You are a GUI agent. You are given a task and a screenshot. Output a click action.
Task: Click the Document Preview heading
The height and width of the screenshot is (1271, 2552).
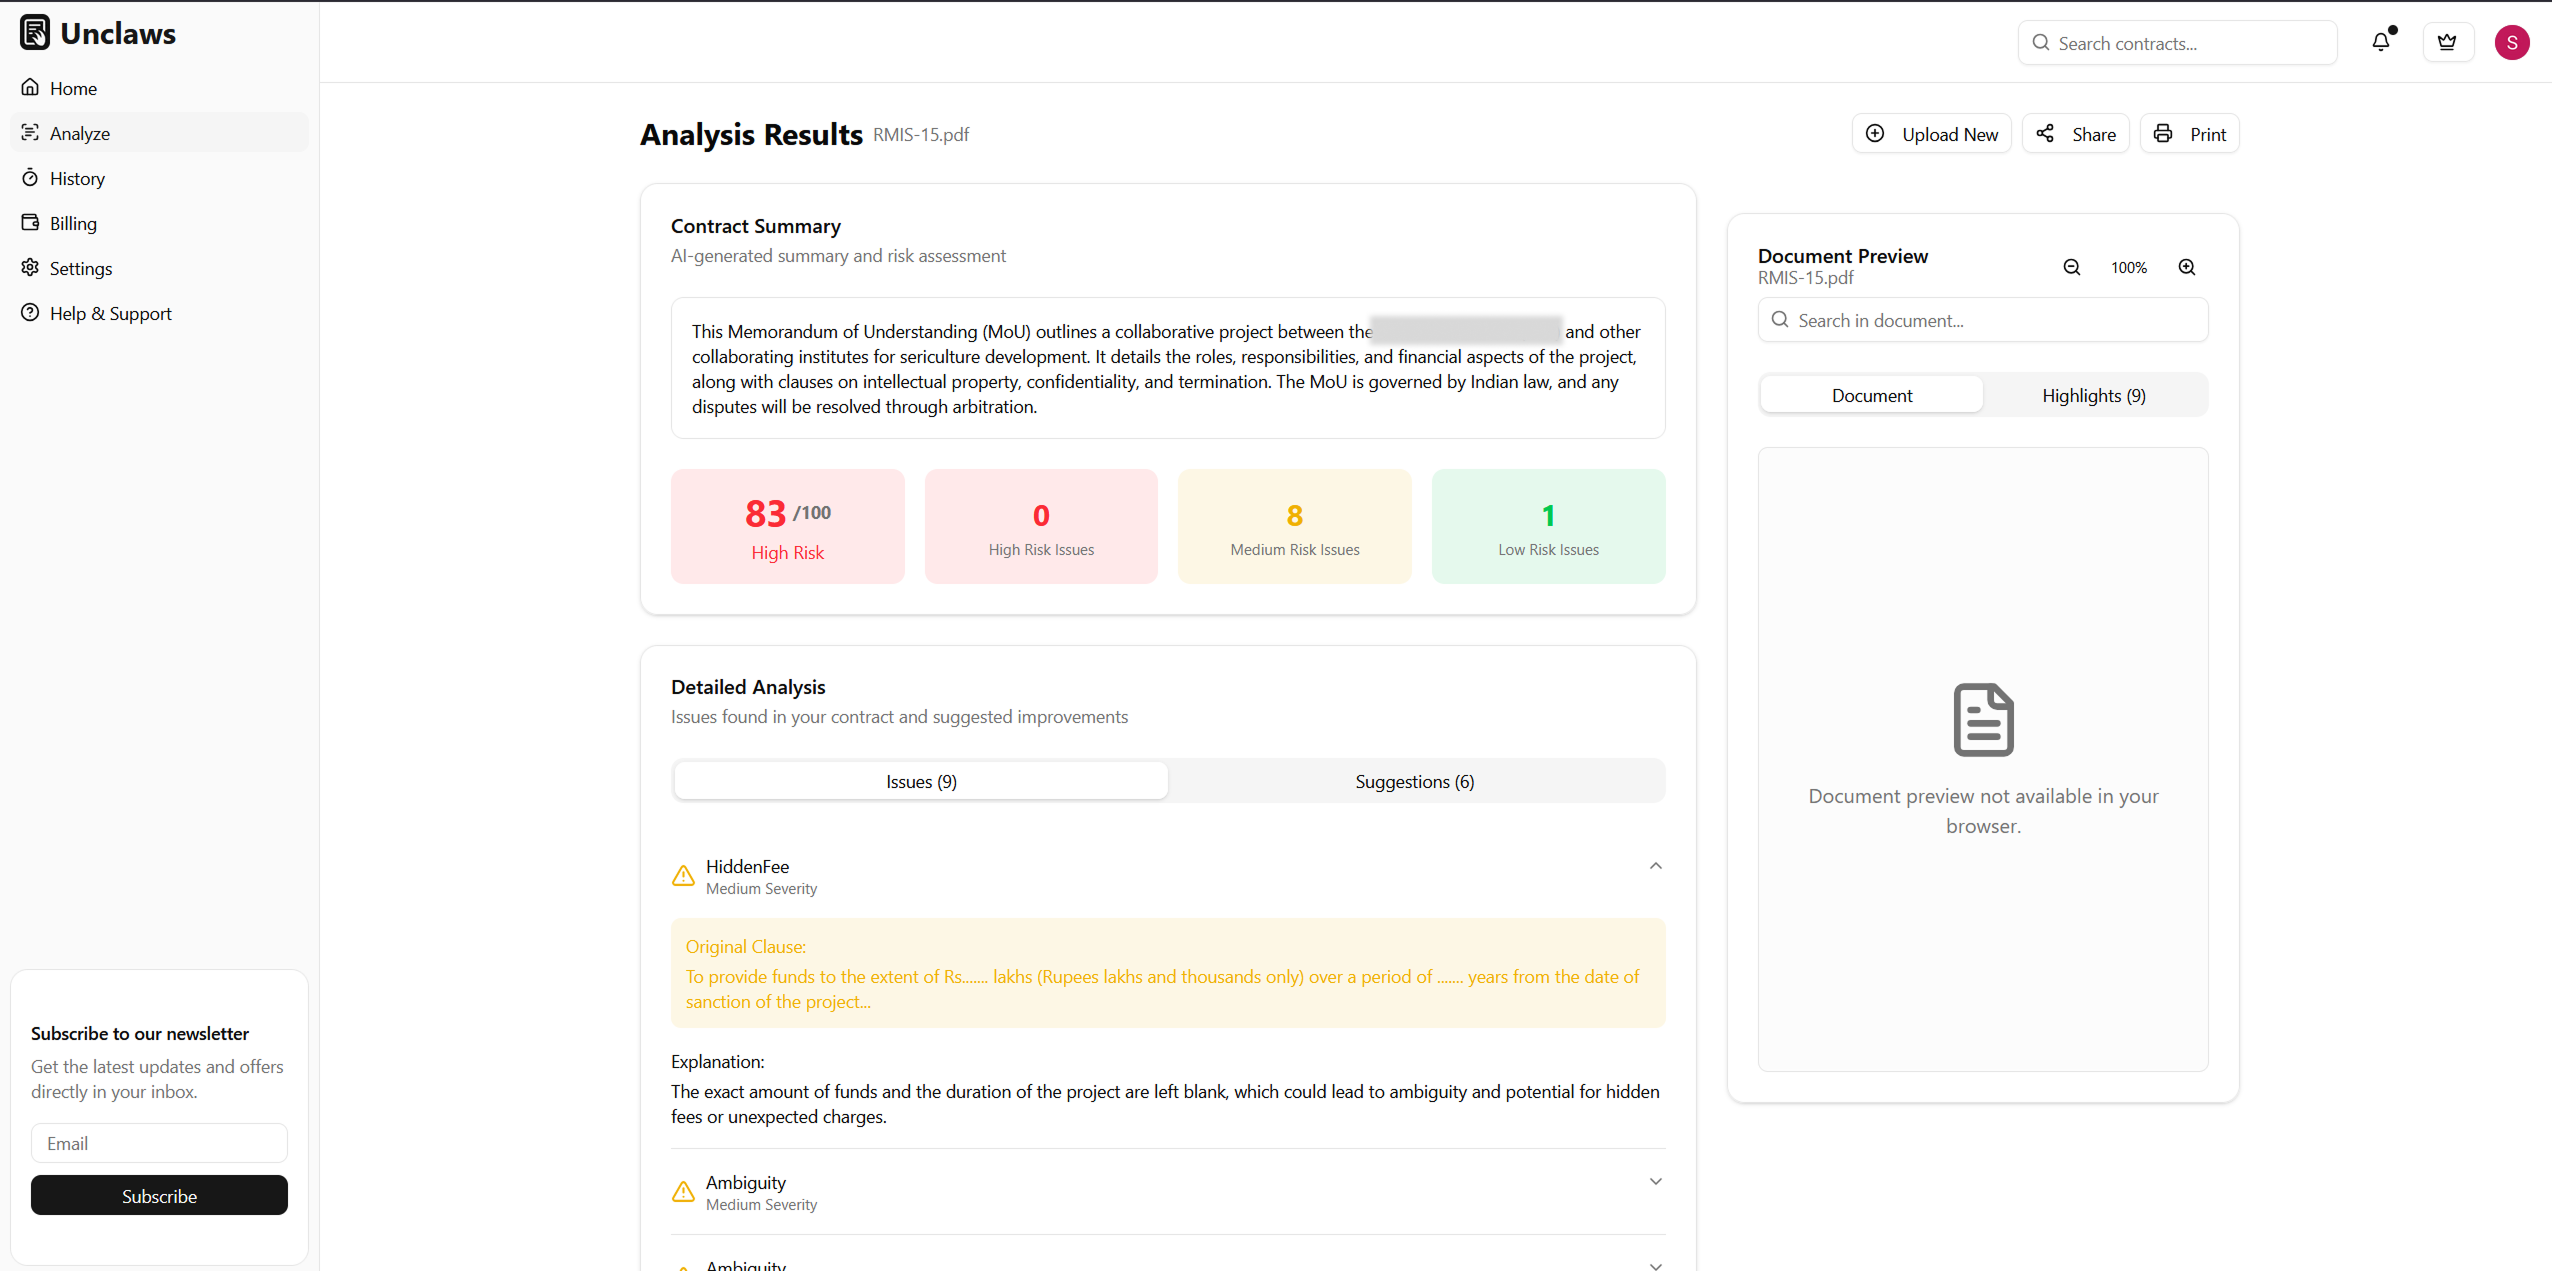pos(1842,256)
